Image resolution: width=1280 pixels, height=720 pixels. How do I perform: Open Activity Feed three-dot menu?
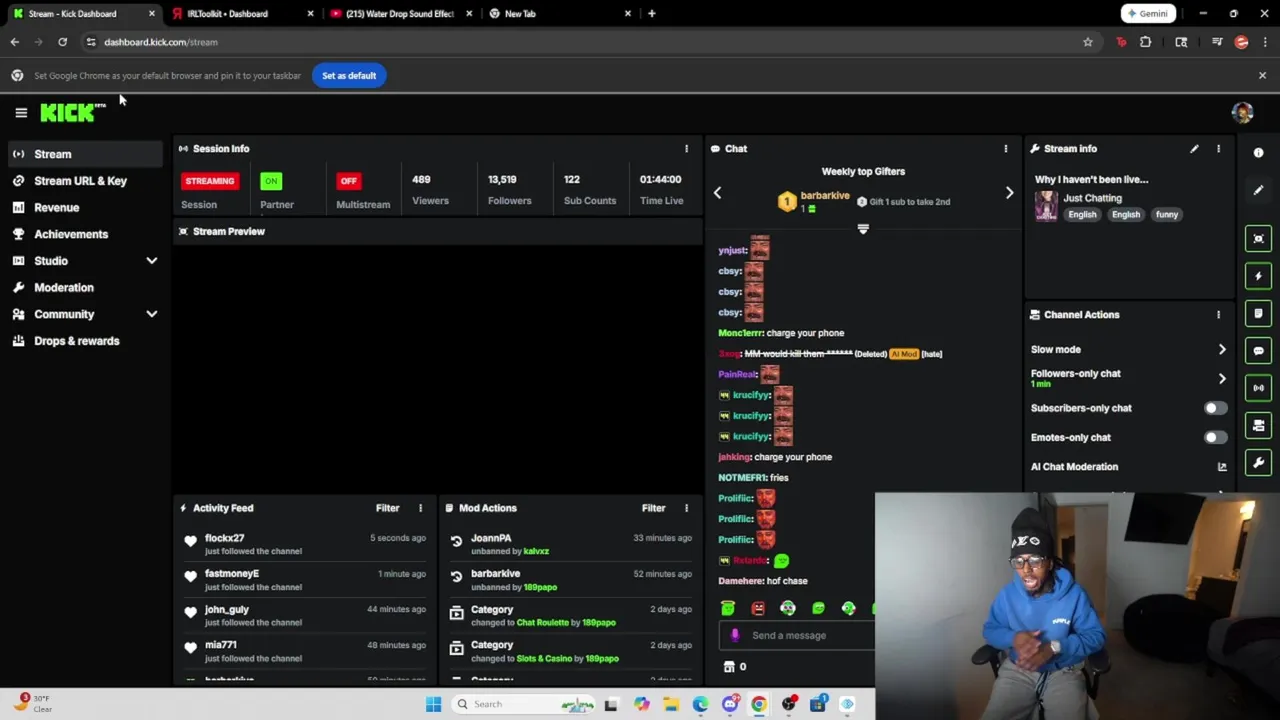[420, 508]
